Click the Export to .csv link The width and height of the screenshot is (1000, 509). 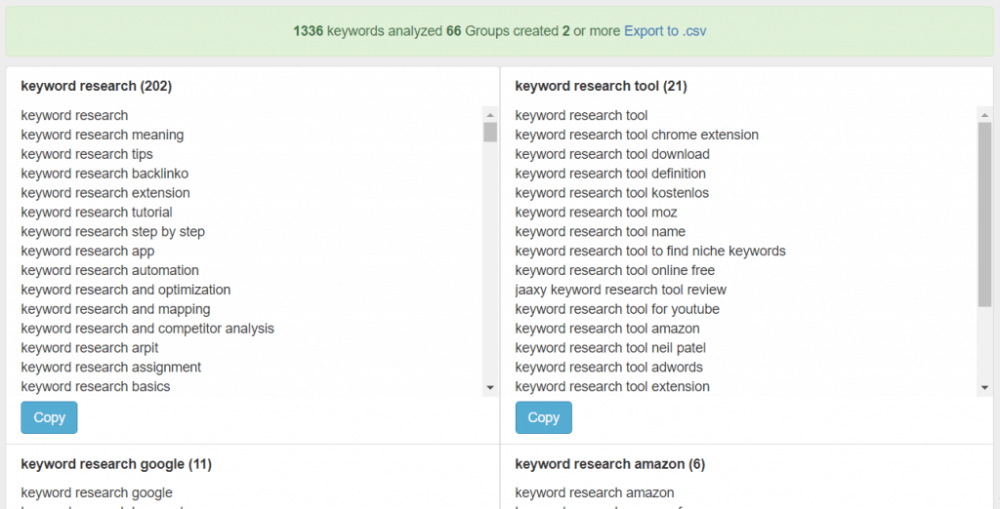[665, 31]
